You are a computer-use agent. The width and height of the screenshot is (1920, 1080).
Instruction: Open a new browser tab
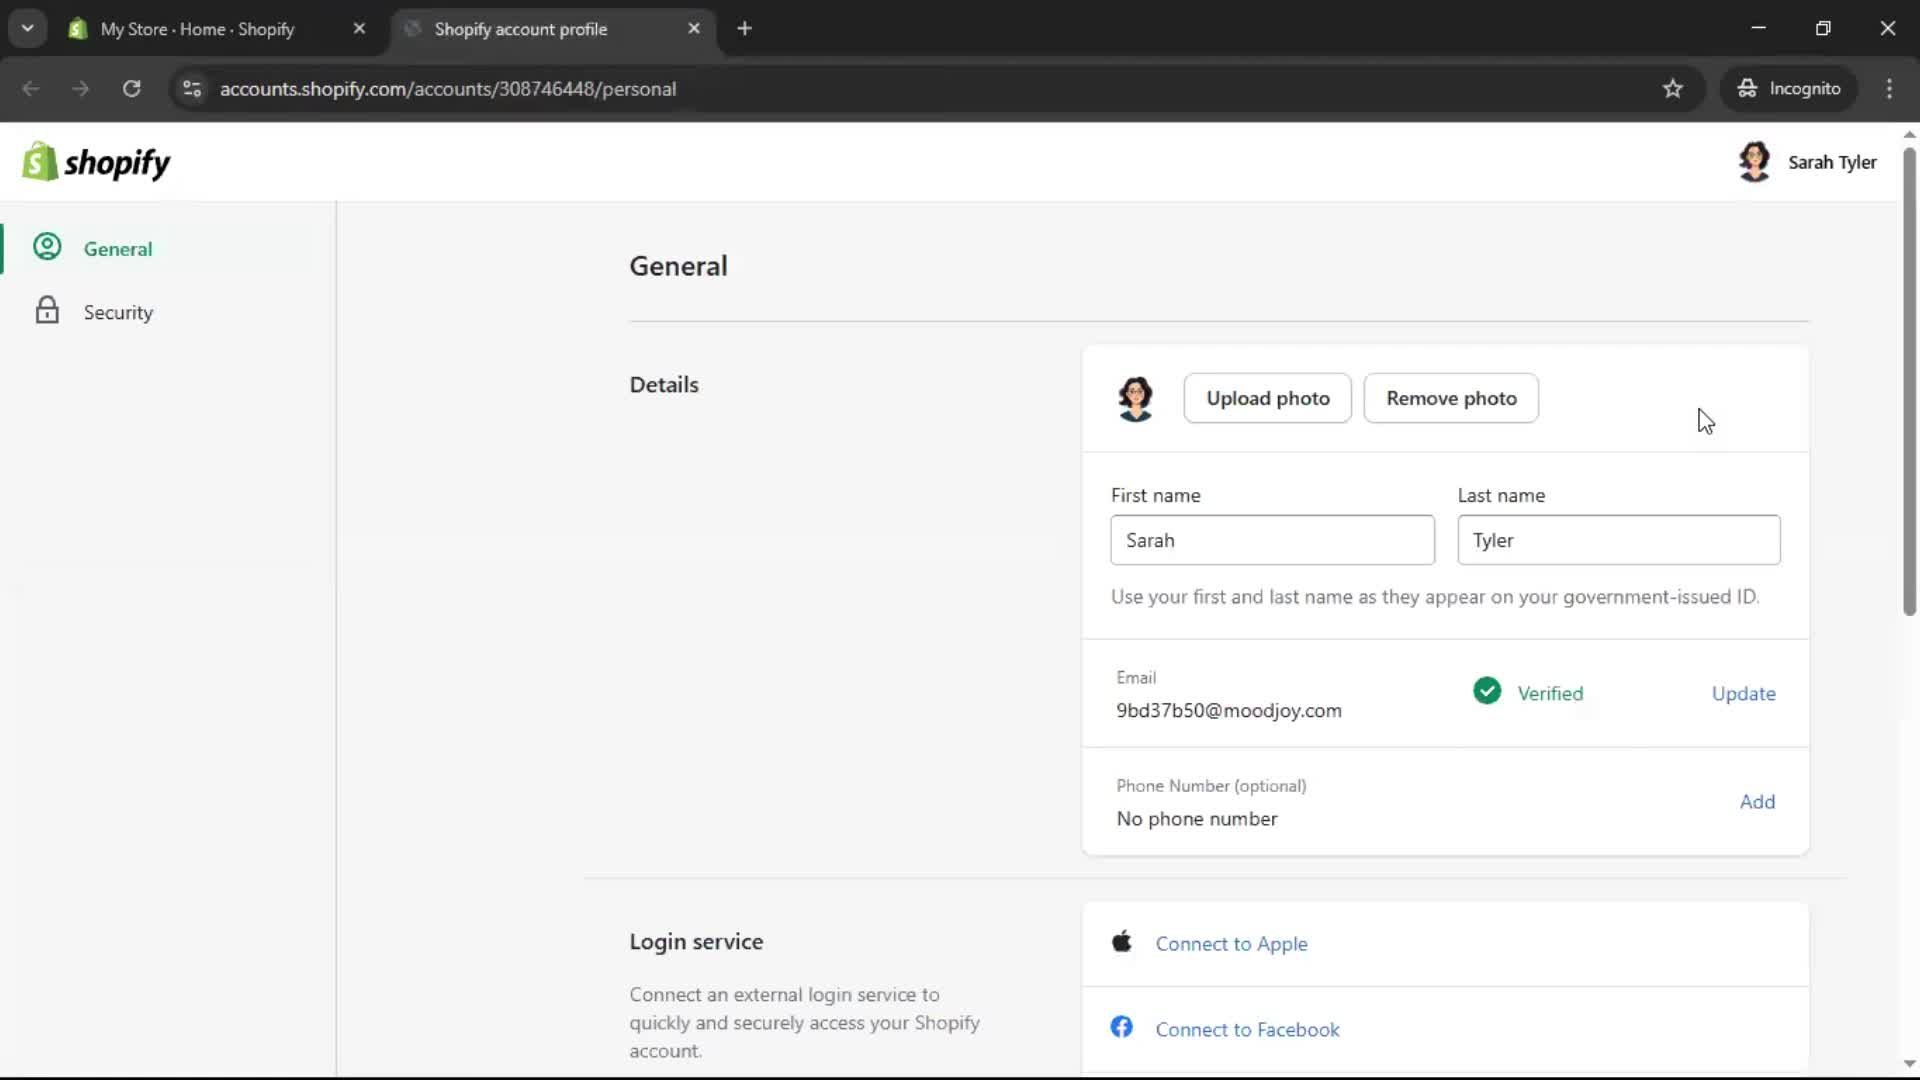[744, 29]
